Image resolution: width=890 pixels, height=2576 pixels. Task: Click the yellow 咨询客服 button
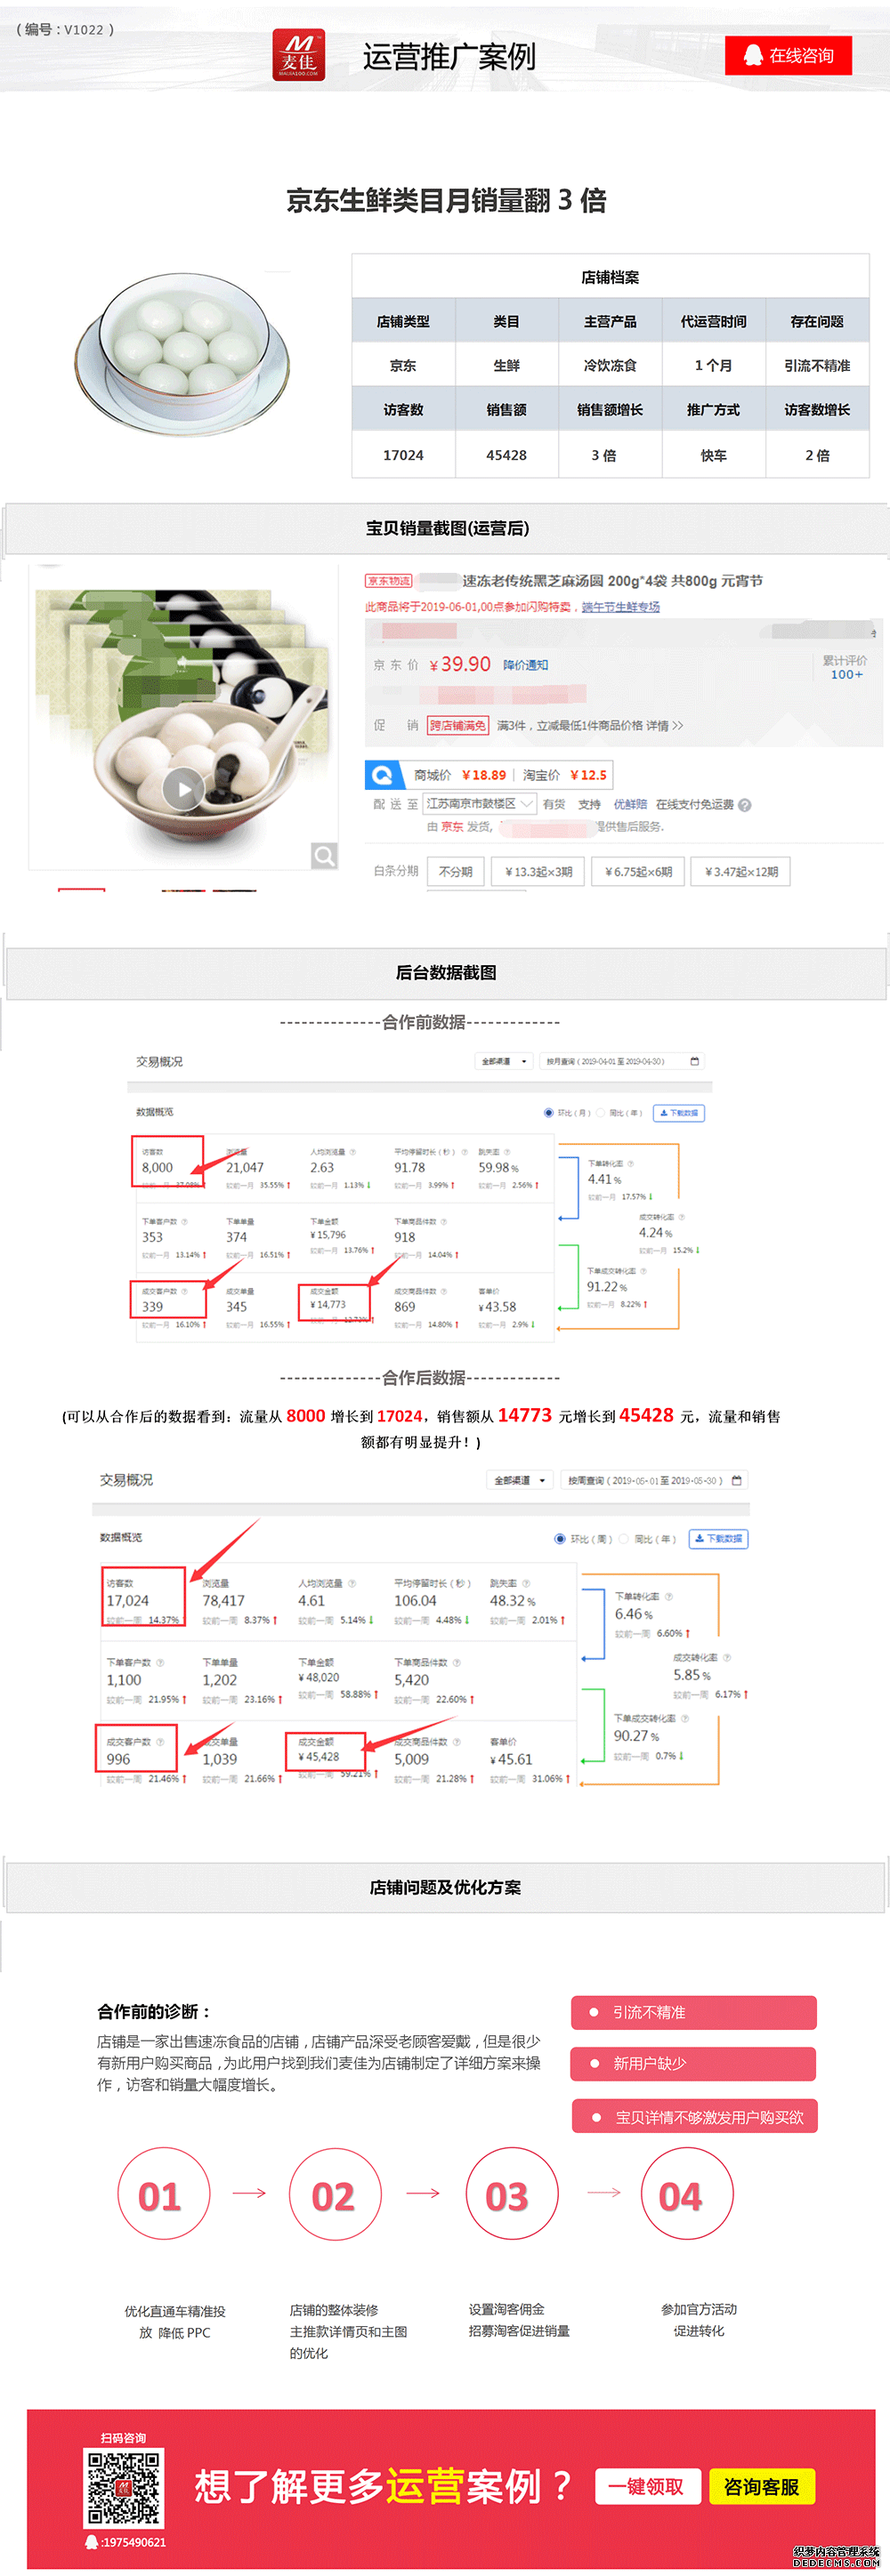click(762, 2486)
